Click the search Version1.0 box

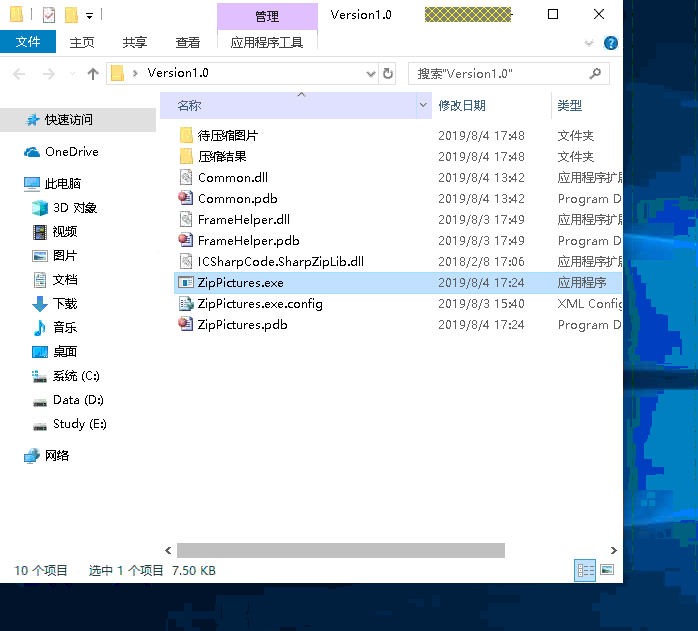[509, 73]
